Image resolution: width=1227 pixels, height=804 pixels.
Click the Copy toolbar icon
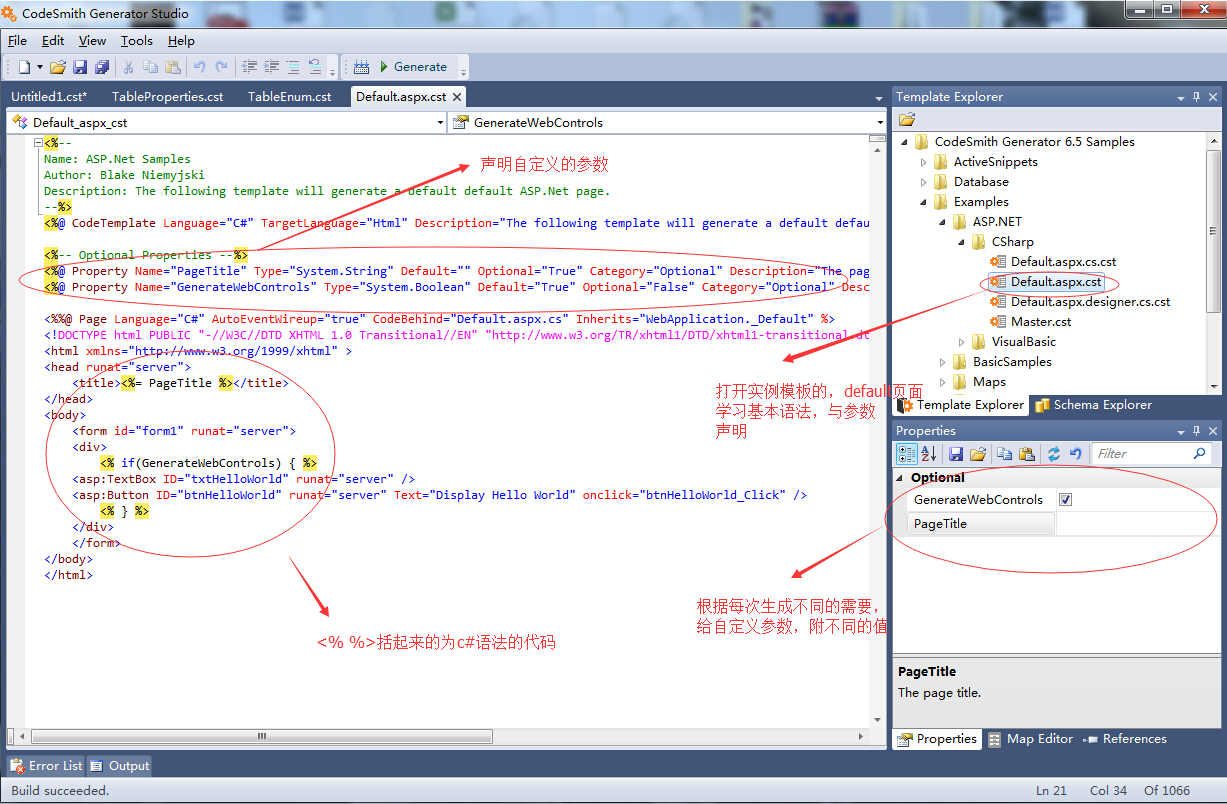point(151,67)
